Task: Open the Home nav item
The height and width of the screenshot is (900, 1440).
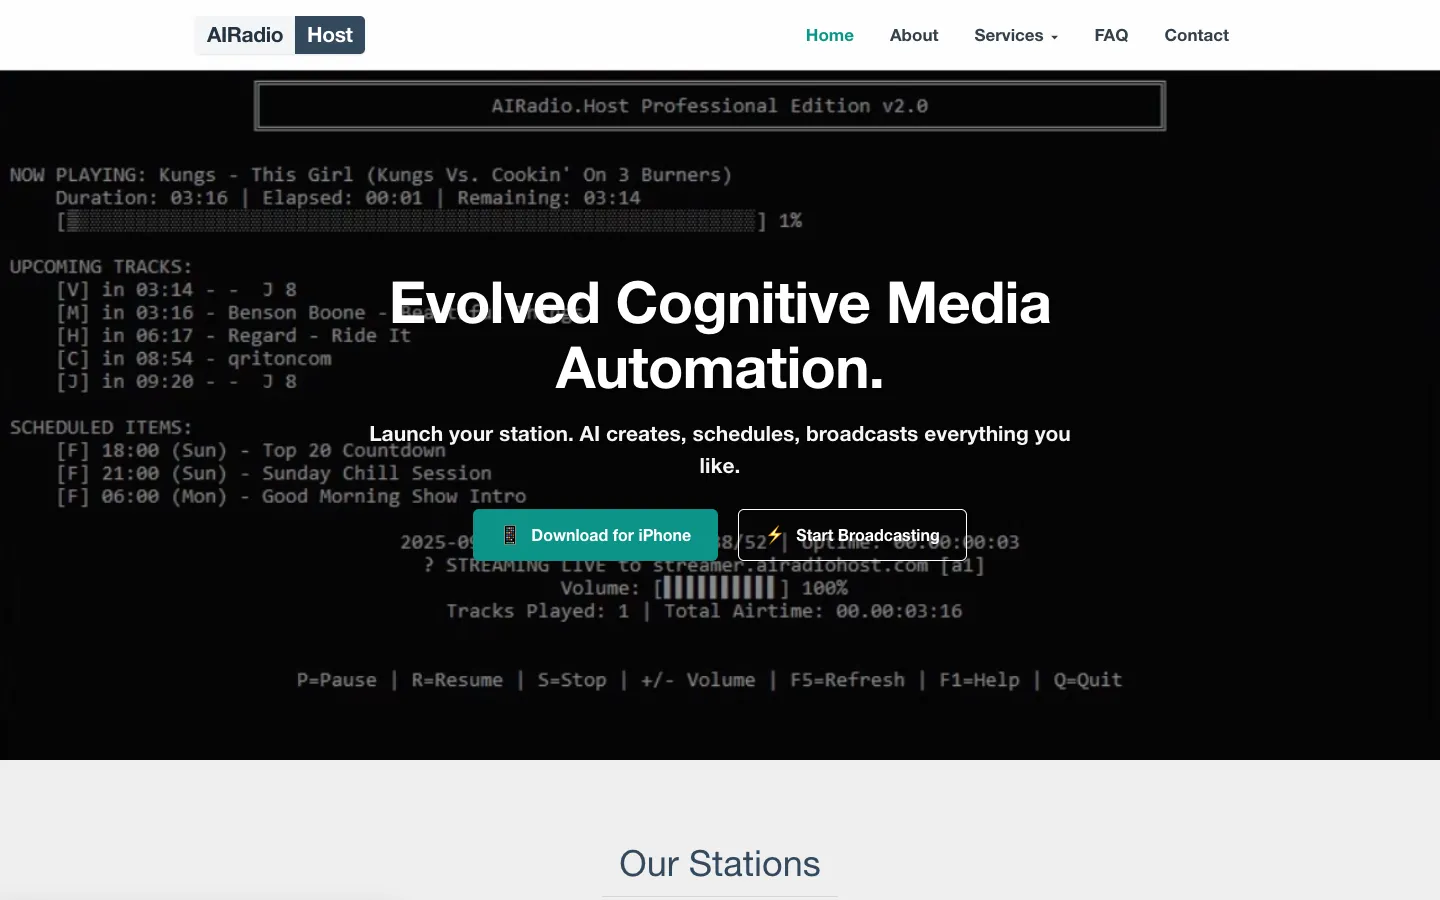Action: click(x=830, y=35)
